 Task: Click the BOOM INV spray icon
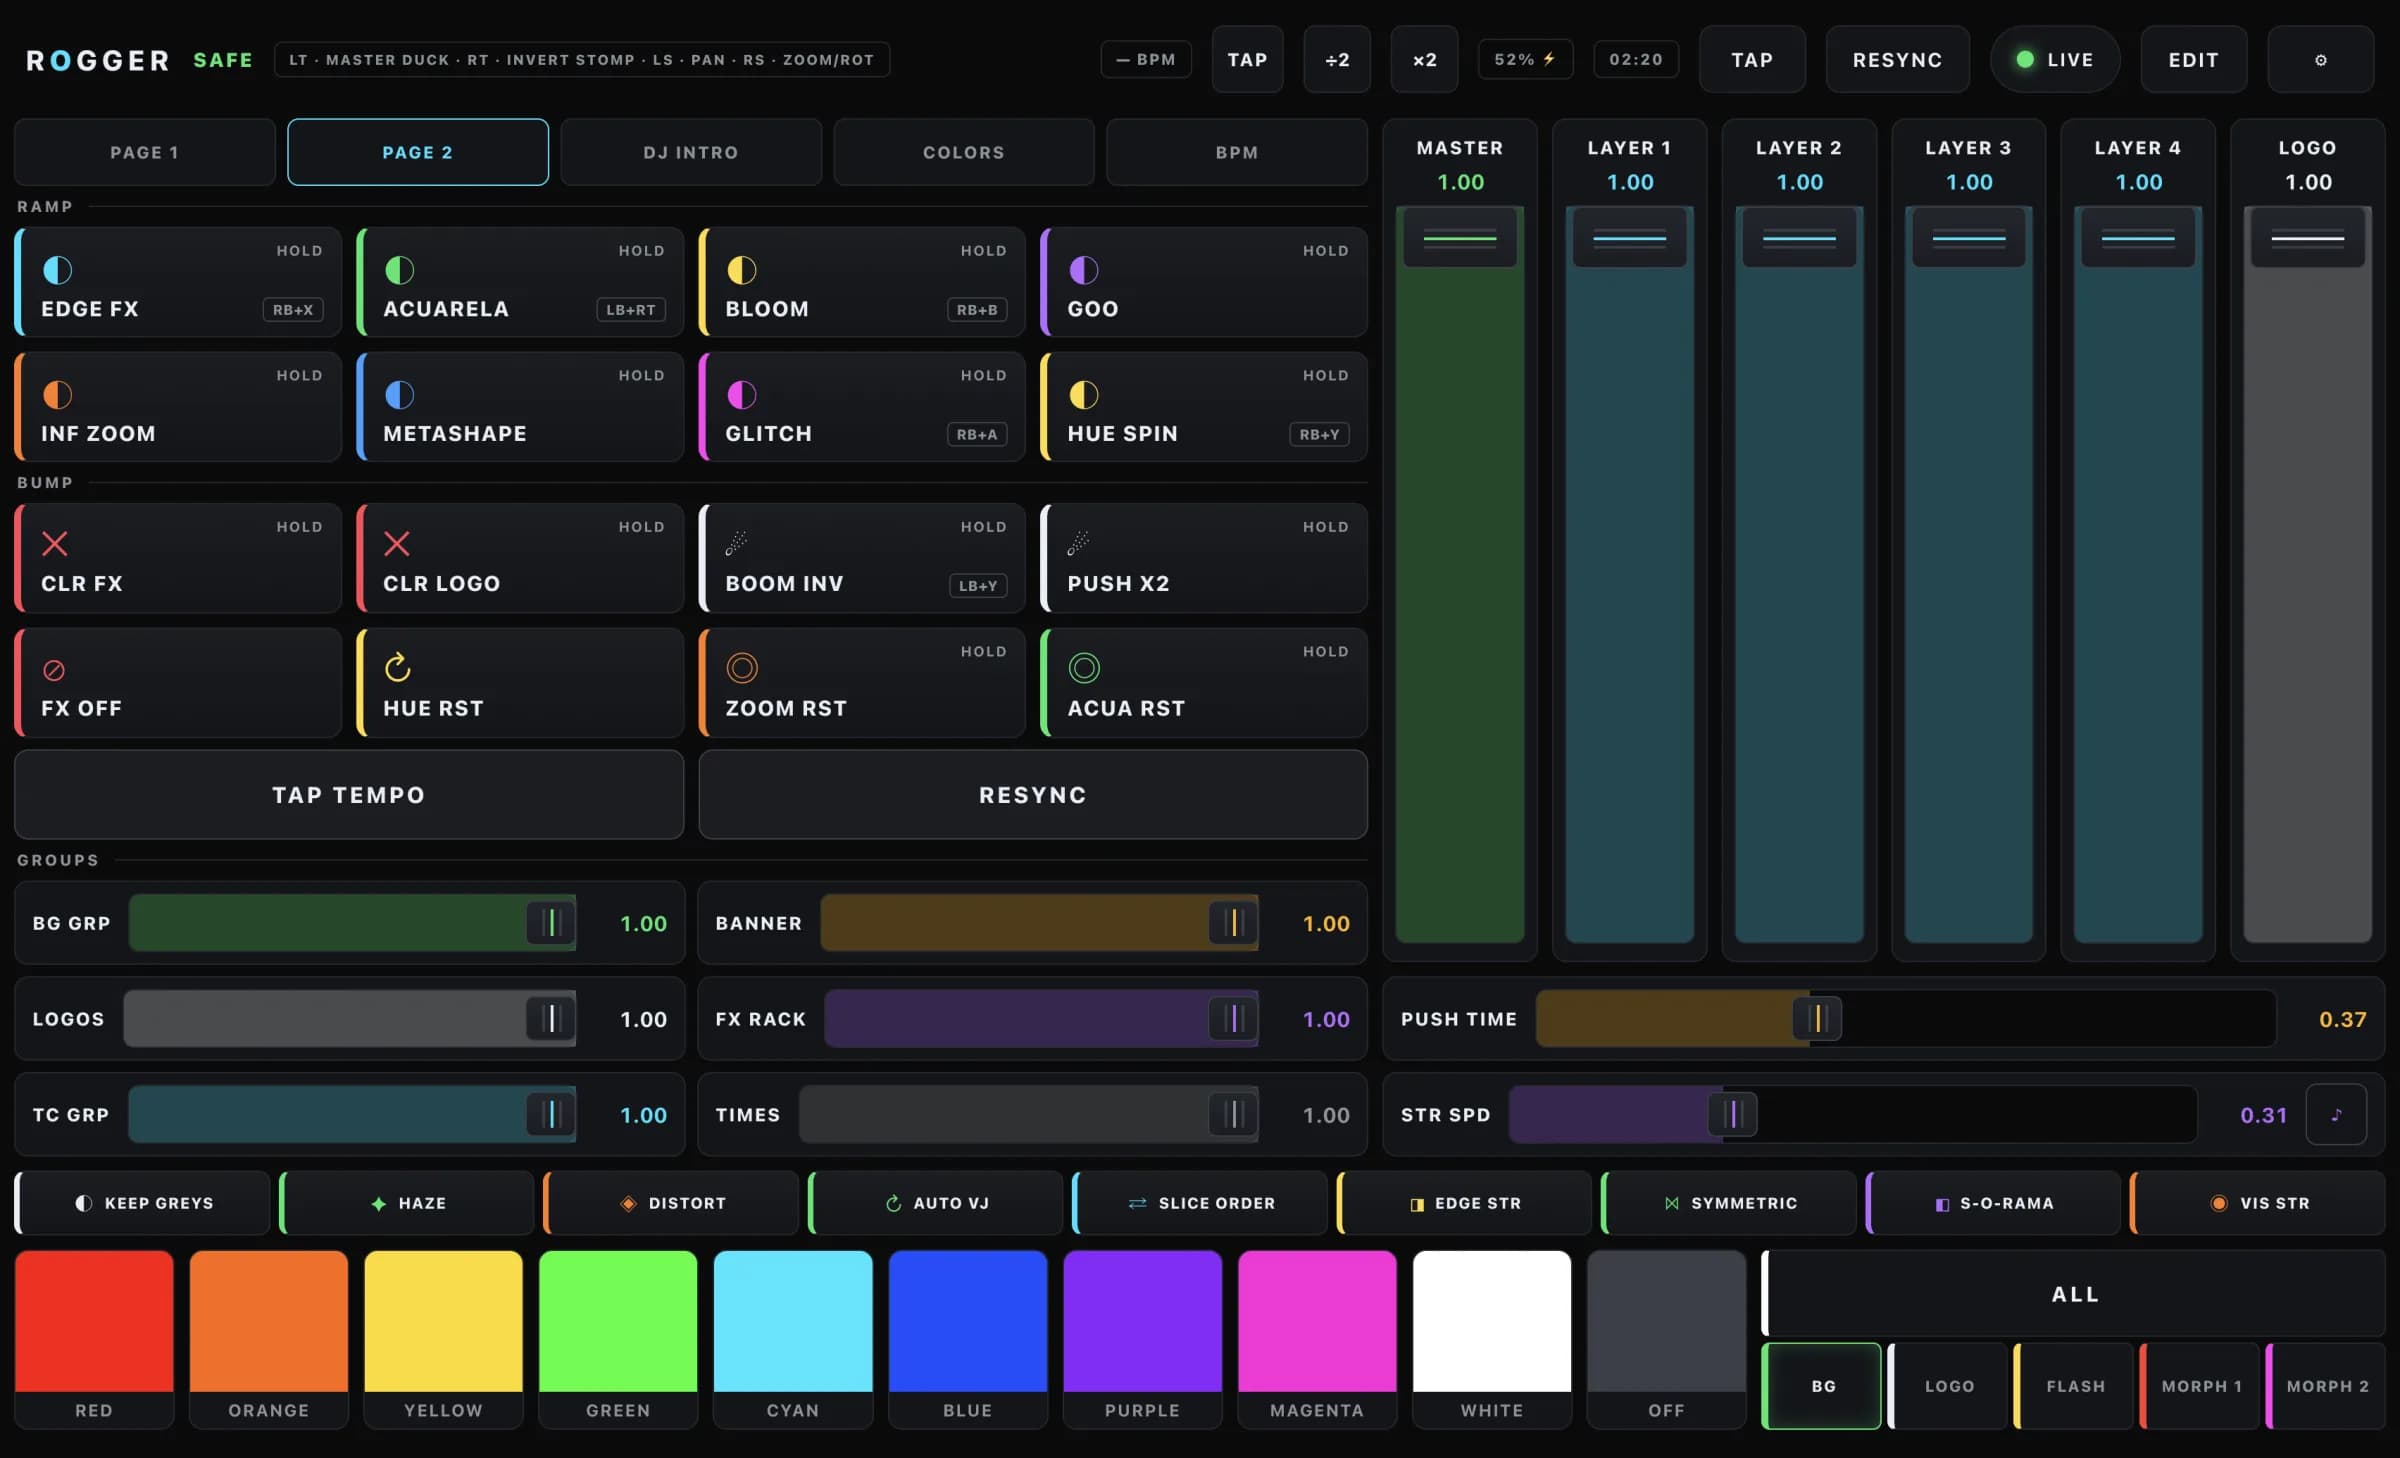tap(737, 543)
